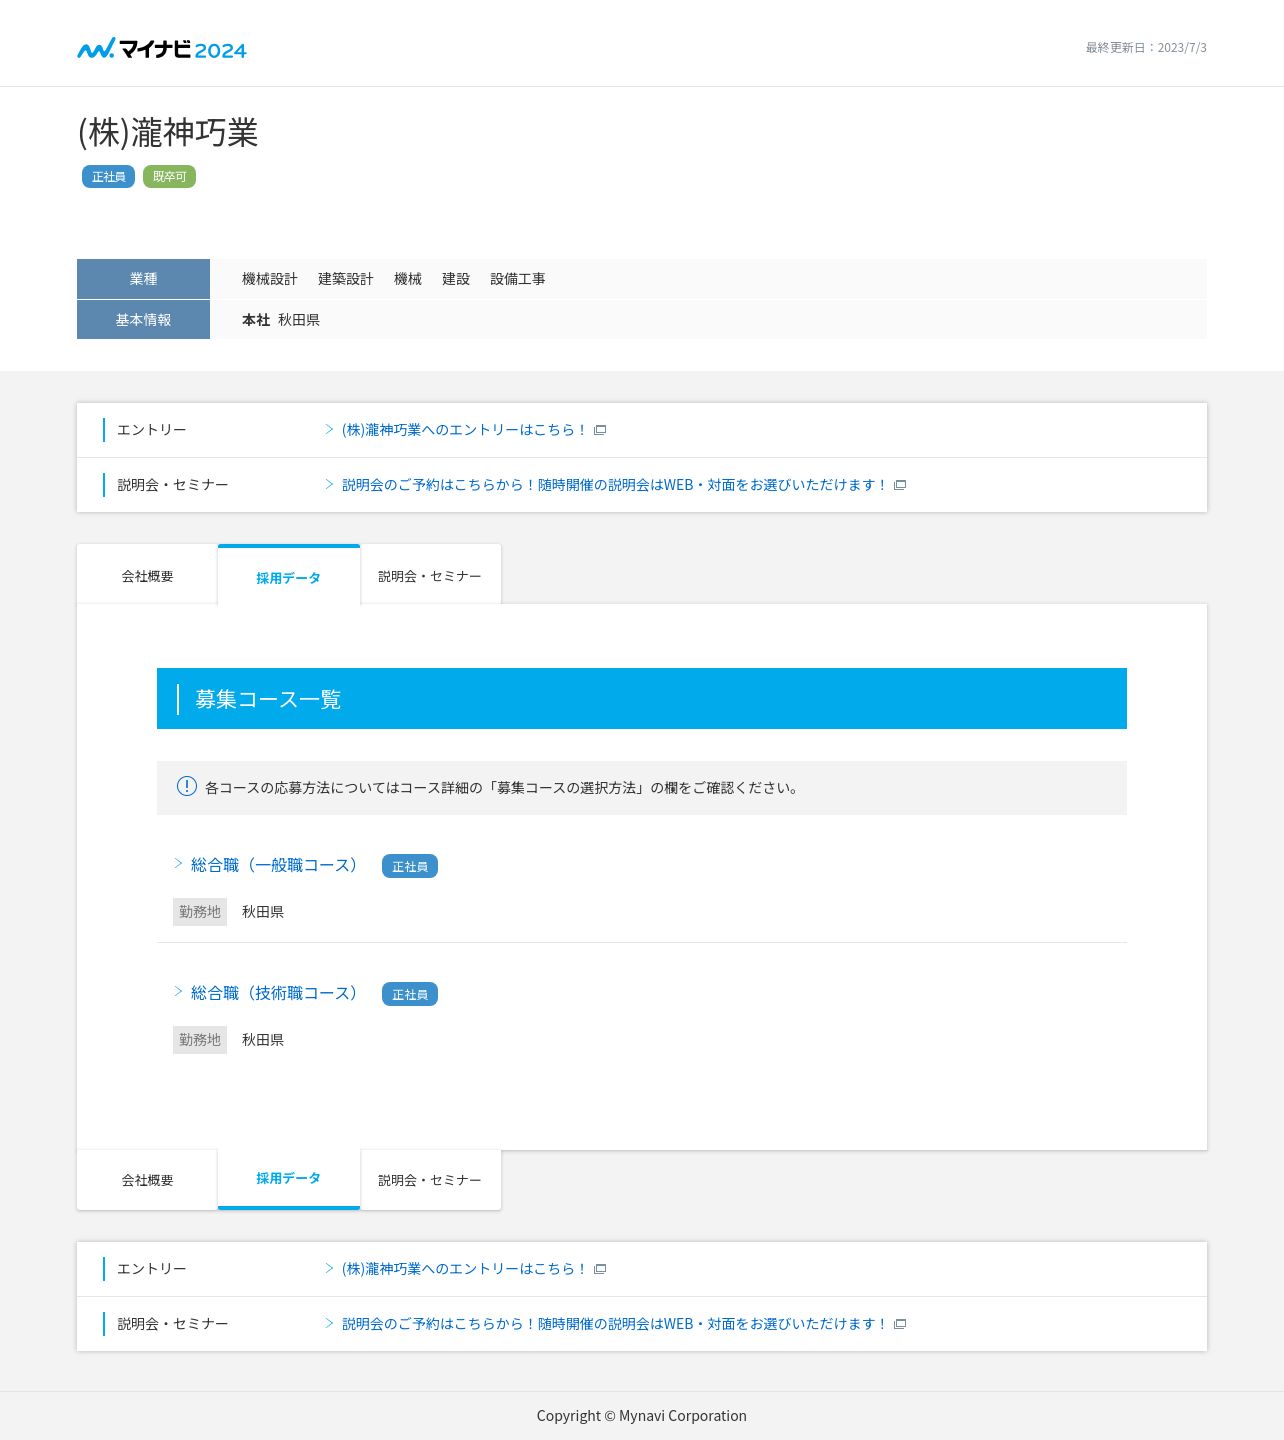Click the arrow before 総合職（一般職コース）
Image resolution: width=1284 pixels, height=1440 pixels.
(178, 863)
